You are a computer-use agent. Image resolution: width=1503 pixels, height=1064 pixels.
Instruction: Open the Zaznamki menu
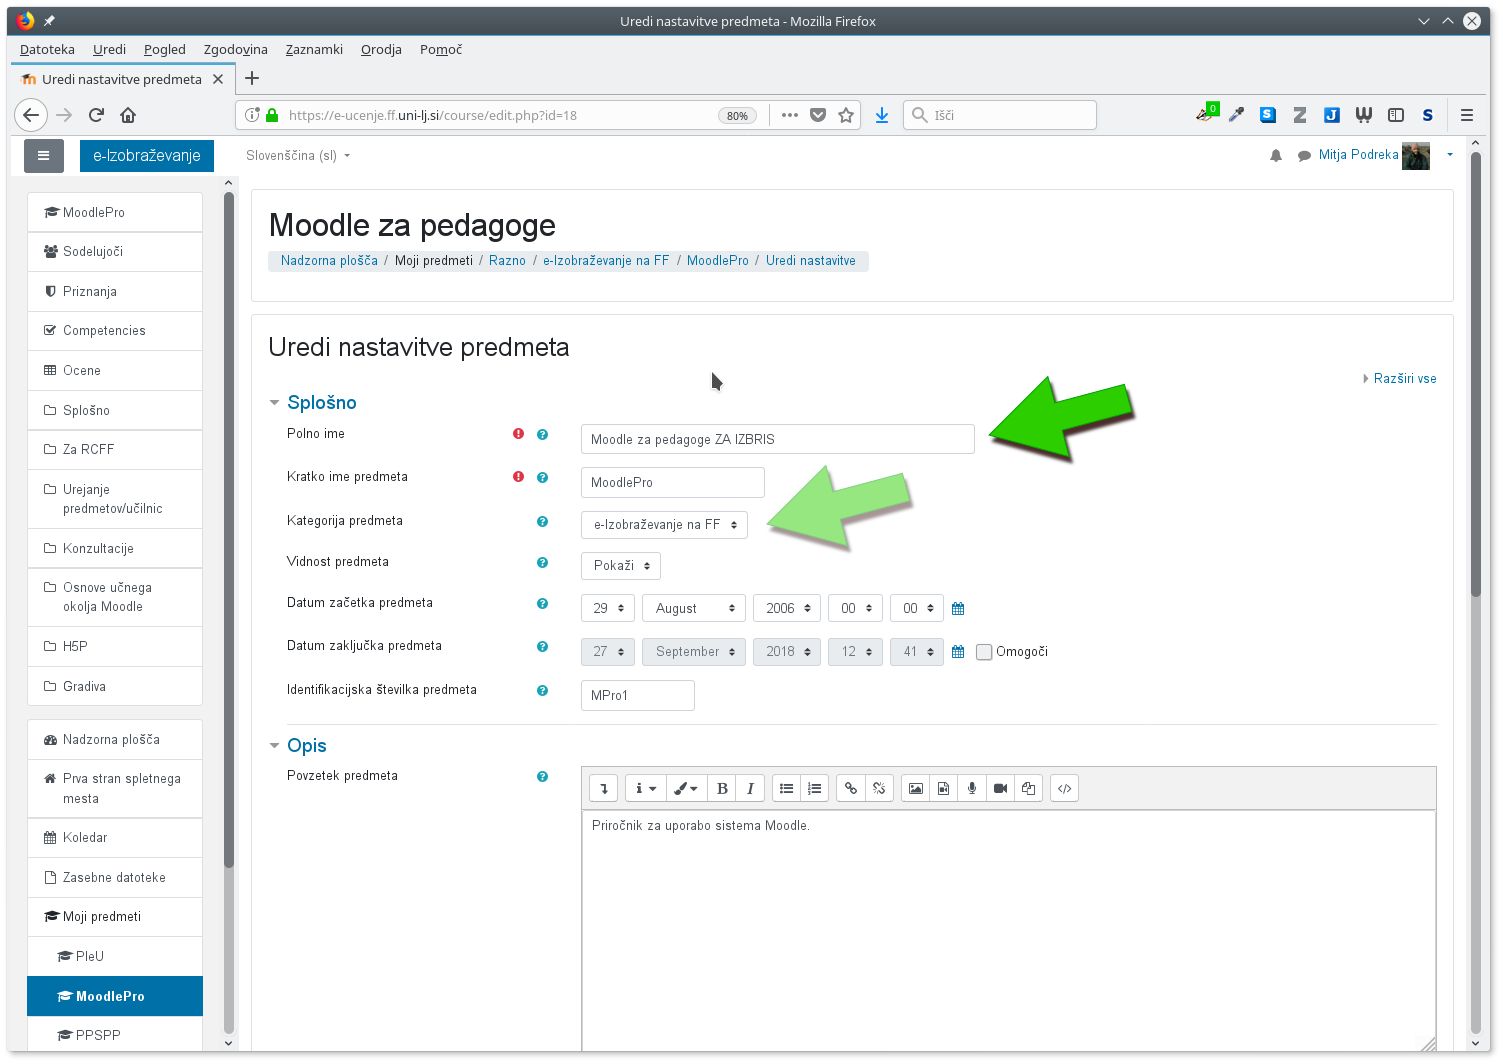[314, 50]
